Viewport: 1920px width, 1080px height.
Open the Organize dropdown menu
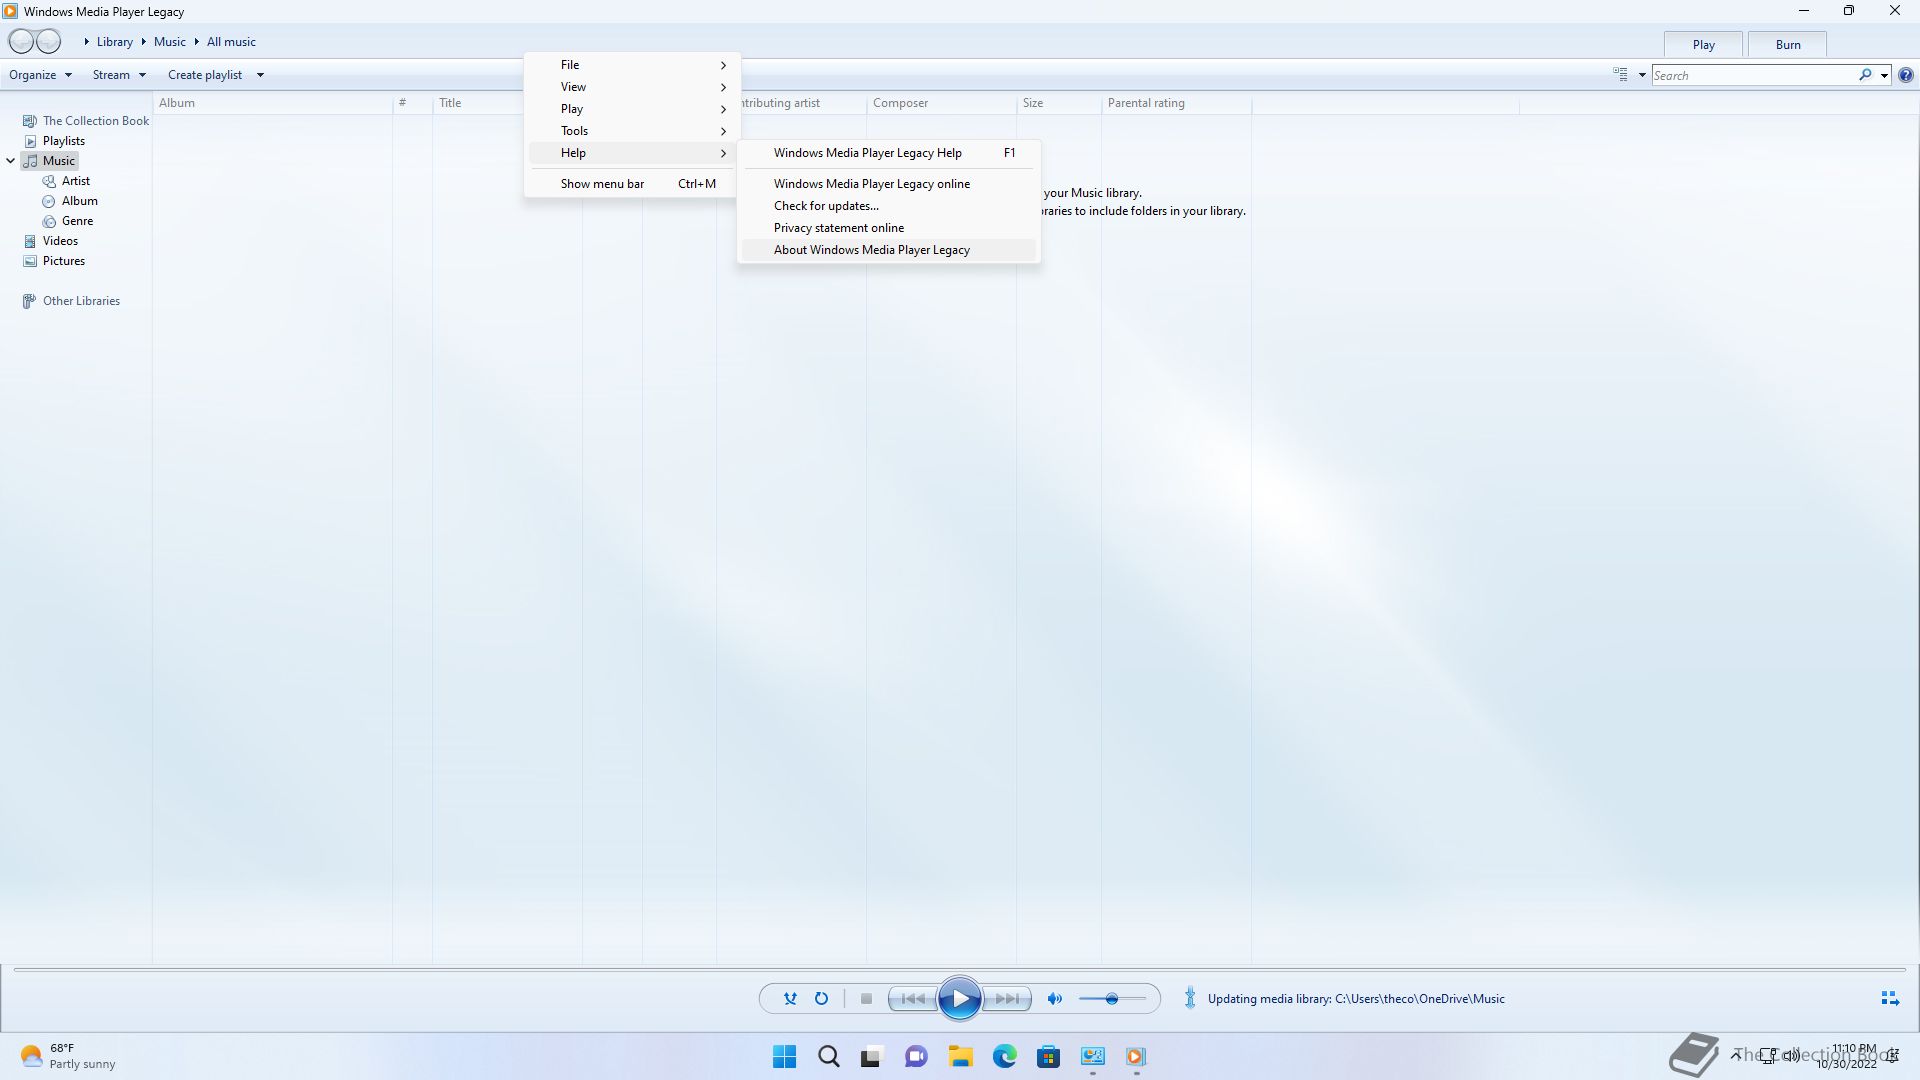coord(40,75)
